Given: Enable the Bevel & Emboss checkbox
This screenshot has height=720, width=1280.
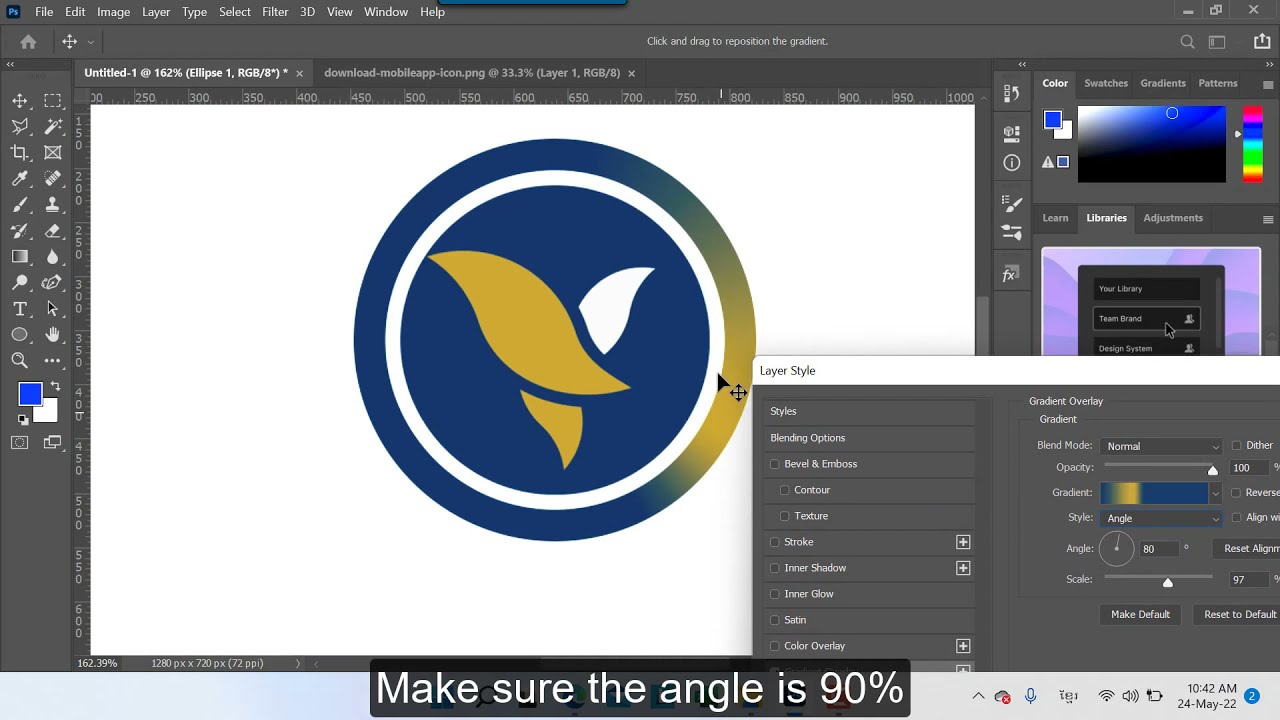Looking at the screenshot, I should coord(774,464).
